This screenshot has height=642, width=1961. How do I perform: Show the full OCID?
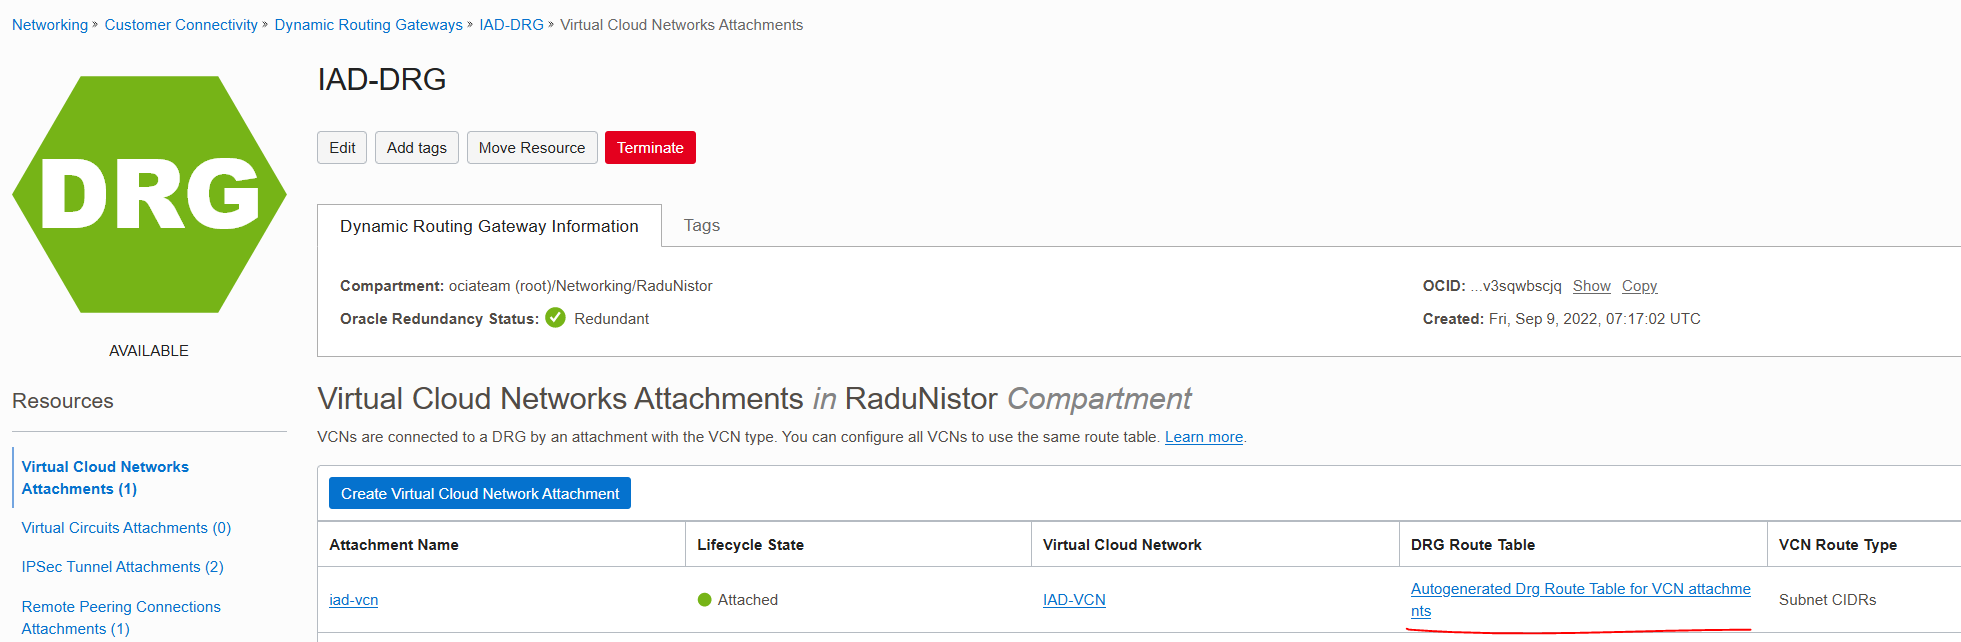(1591, 286)
